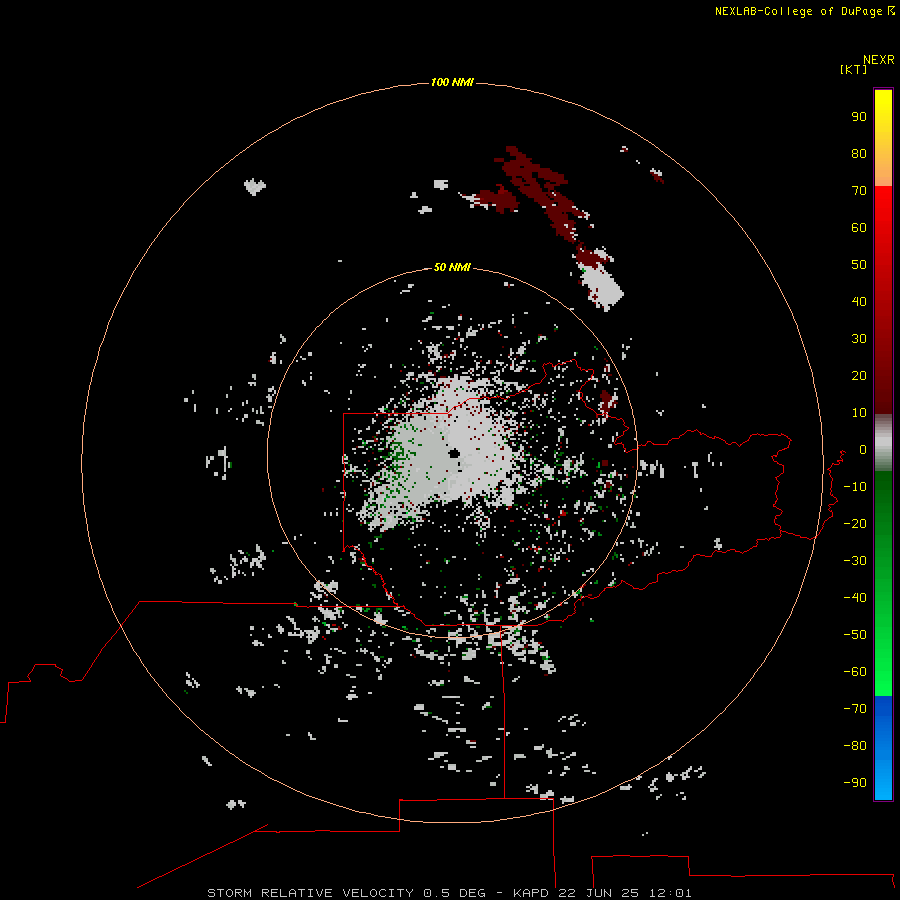Click the gray zero-velocity segment of the color bar
Viewport: 900px width, 900px height.
point(883,443)
